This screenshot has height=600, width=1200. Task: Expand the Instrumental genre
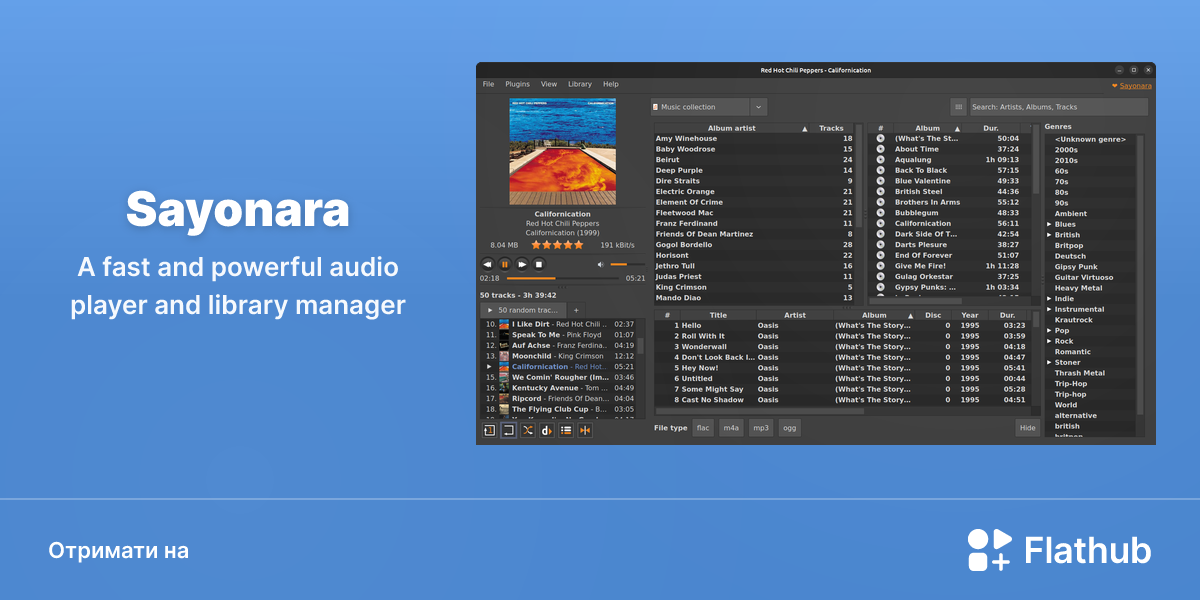point(1049,310)
